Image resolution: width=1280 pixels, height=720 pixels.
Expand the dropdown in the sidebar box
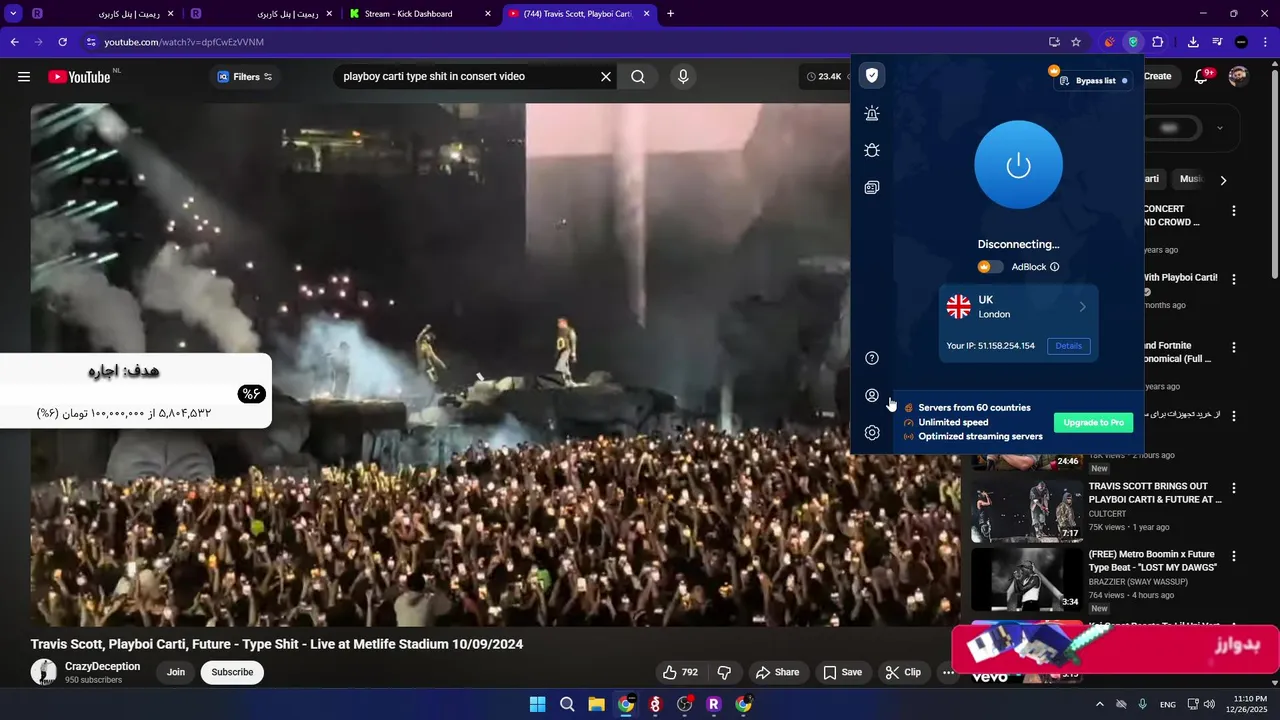(x=1219, y=128)
